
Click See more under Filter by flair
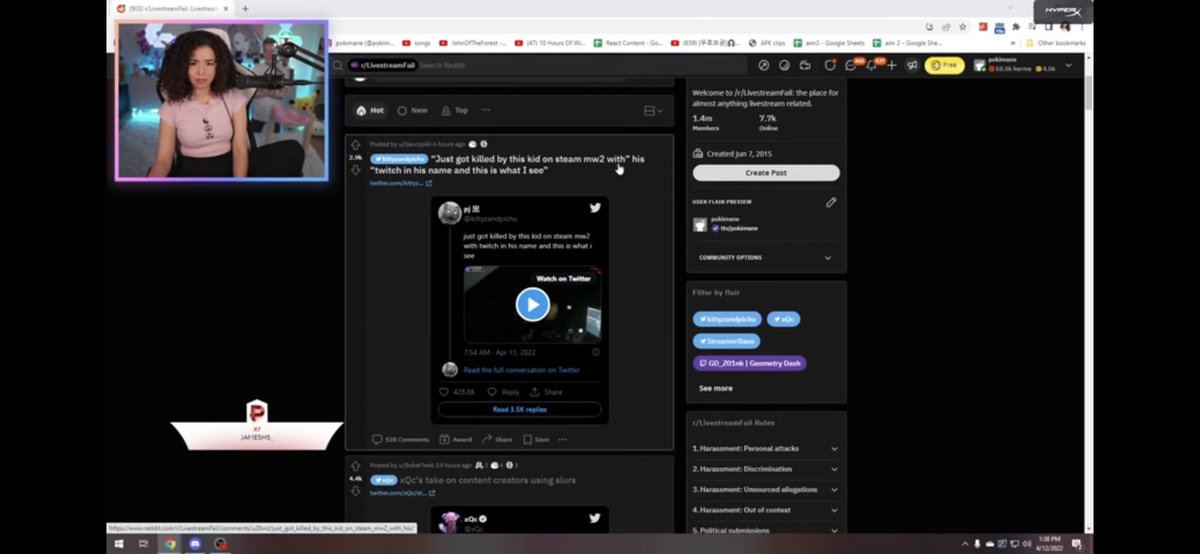click(x=715, y=388)
